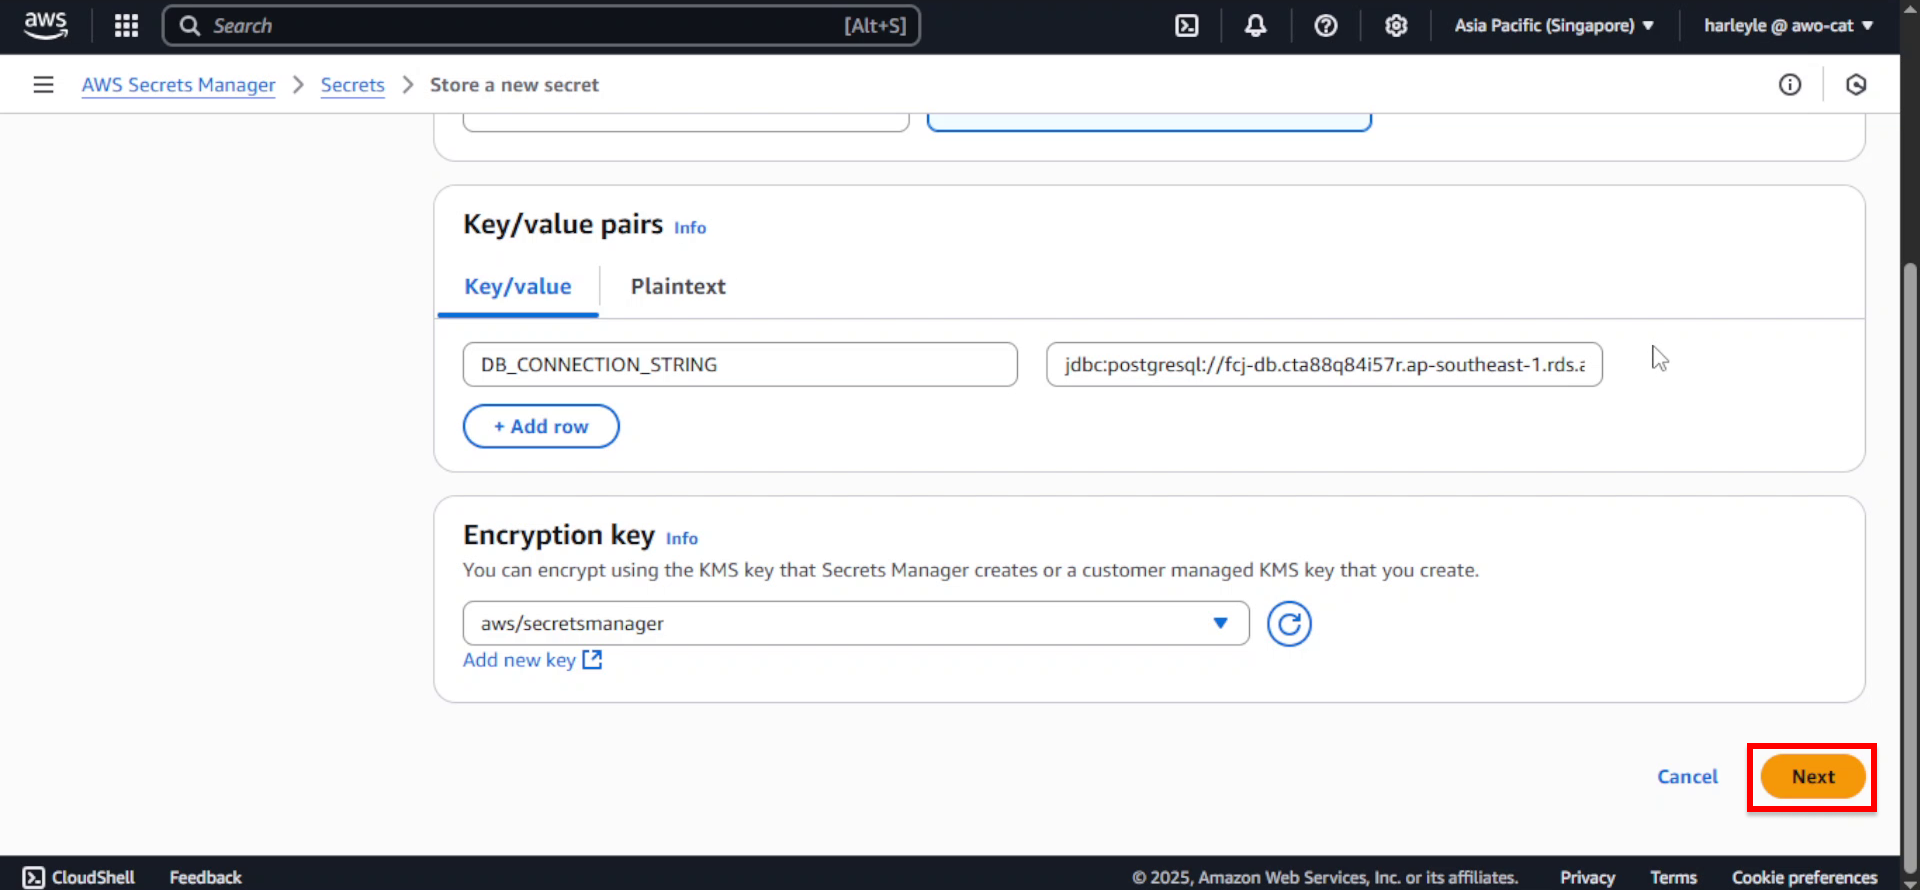Open the info panel icon

coord(1790,85)
